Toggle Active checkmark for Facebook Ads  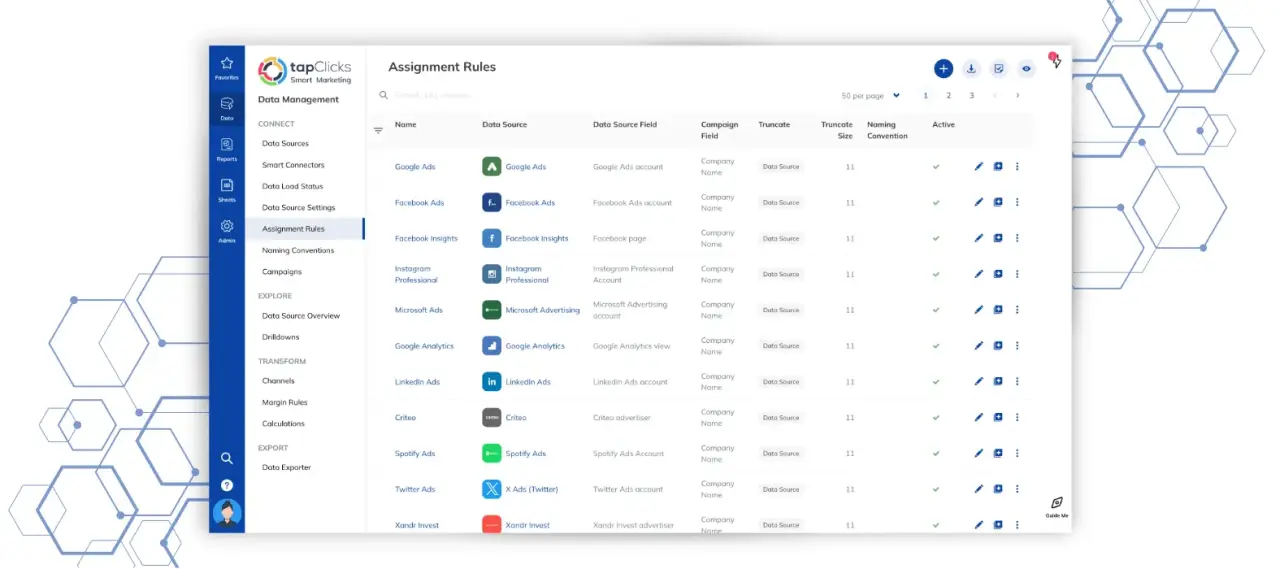(937, 202)
